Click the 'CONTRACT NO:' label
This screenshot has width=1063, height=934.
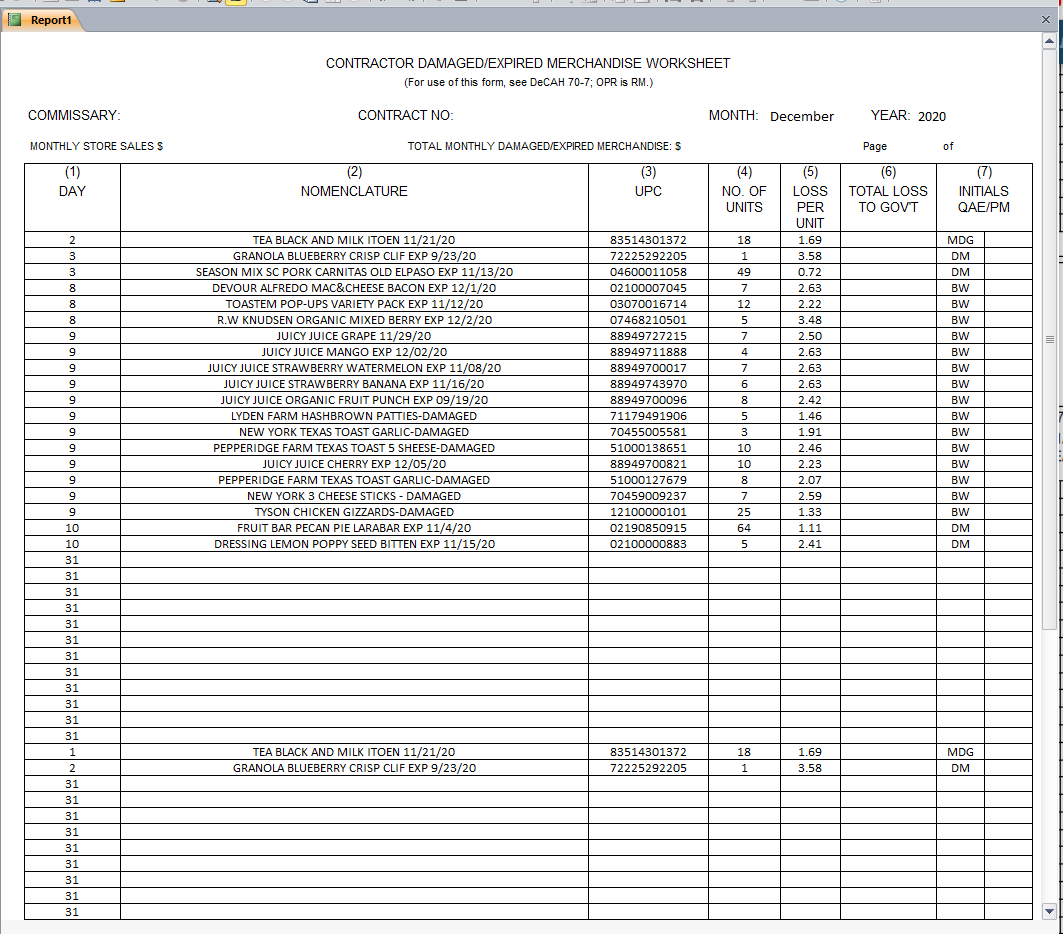click(405, 115)
